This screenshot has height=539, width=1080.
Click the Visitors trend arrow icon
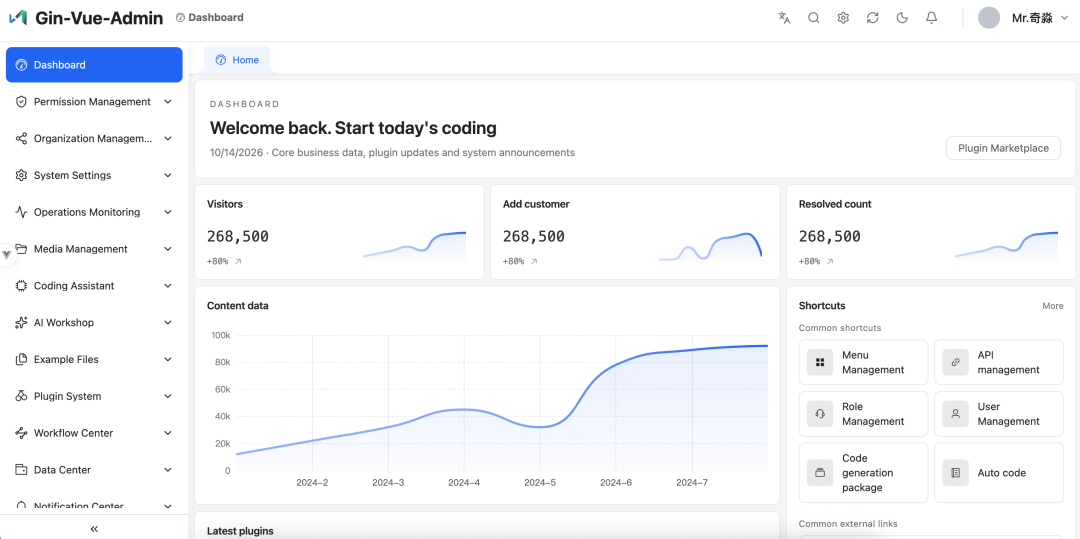[x=238, y=262]
